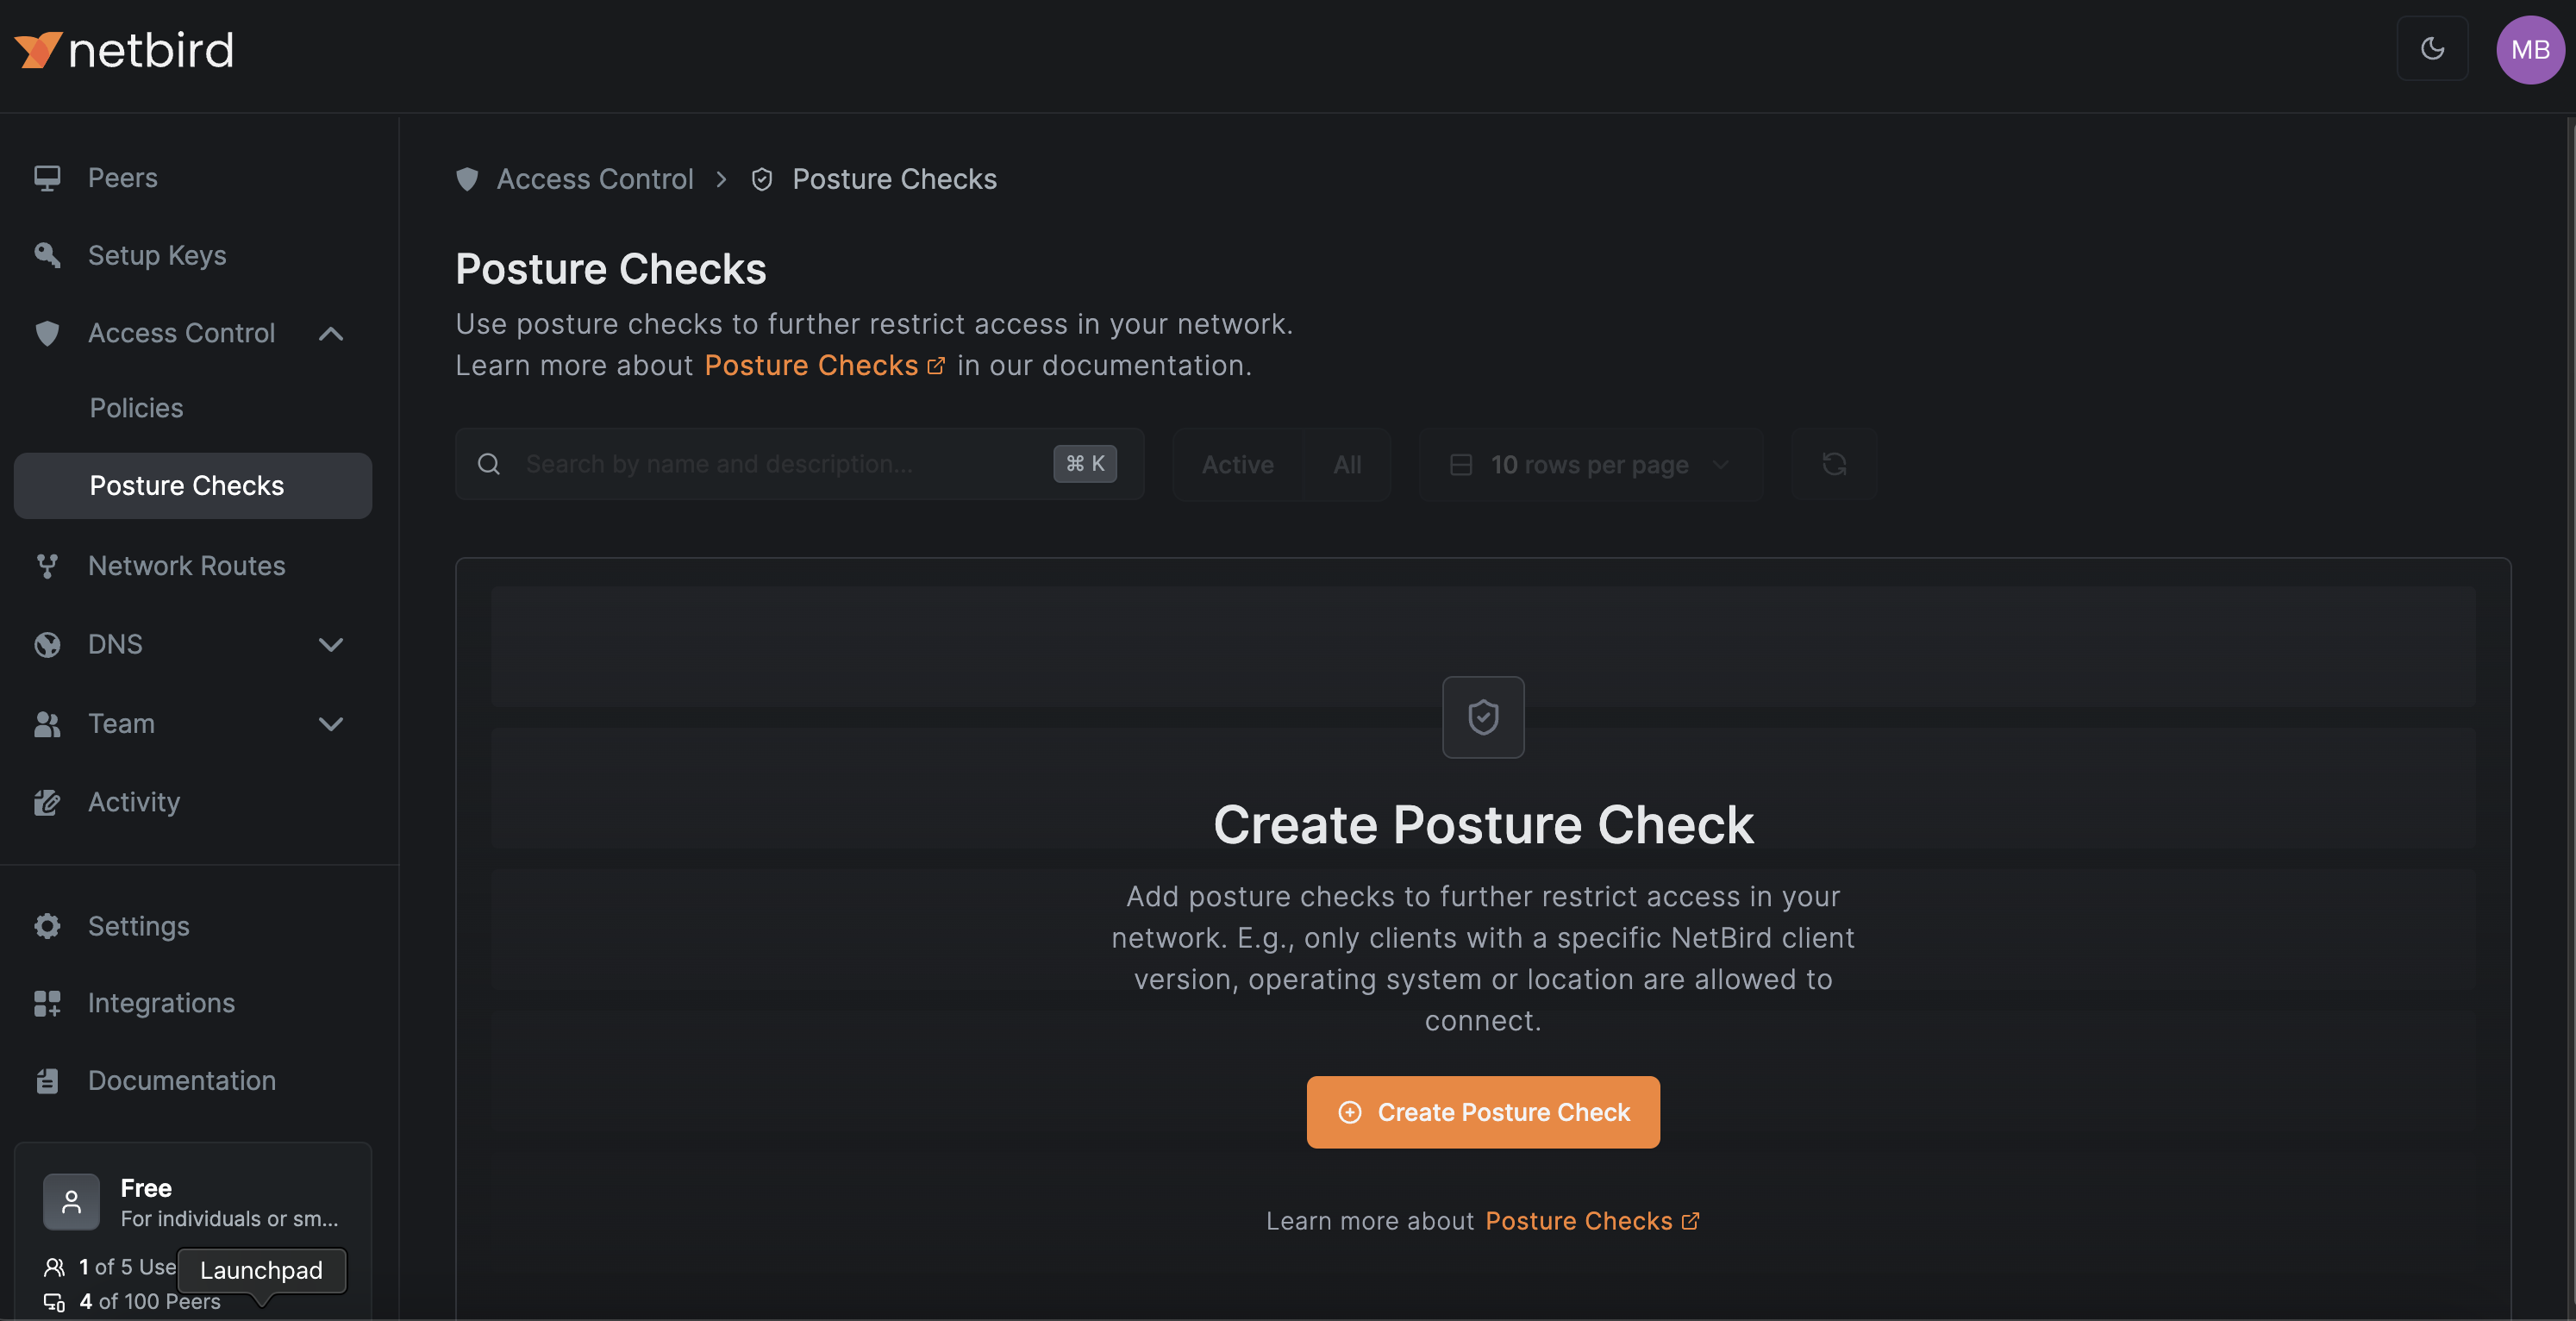Screen dimensions: 2576x1321
Task: Expand the Team section
Action: (x=330, y=723)
